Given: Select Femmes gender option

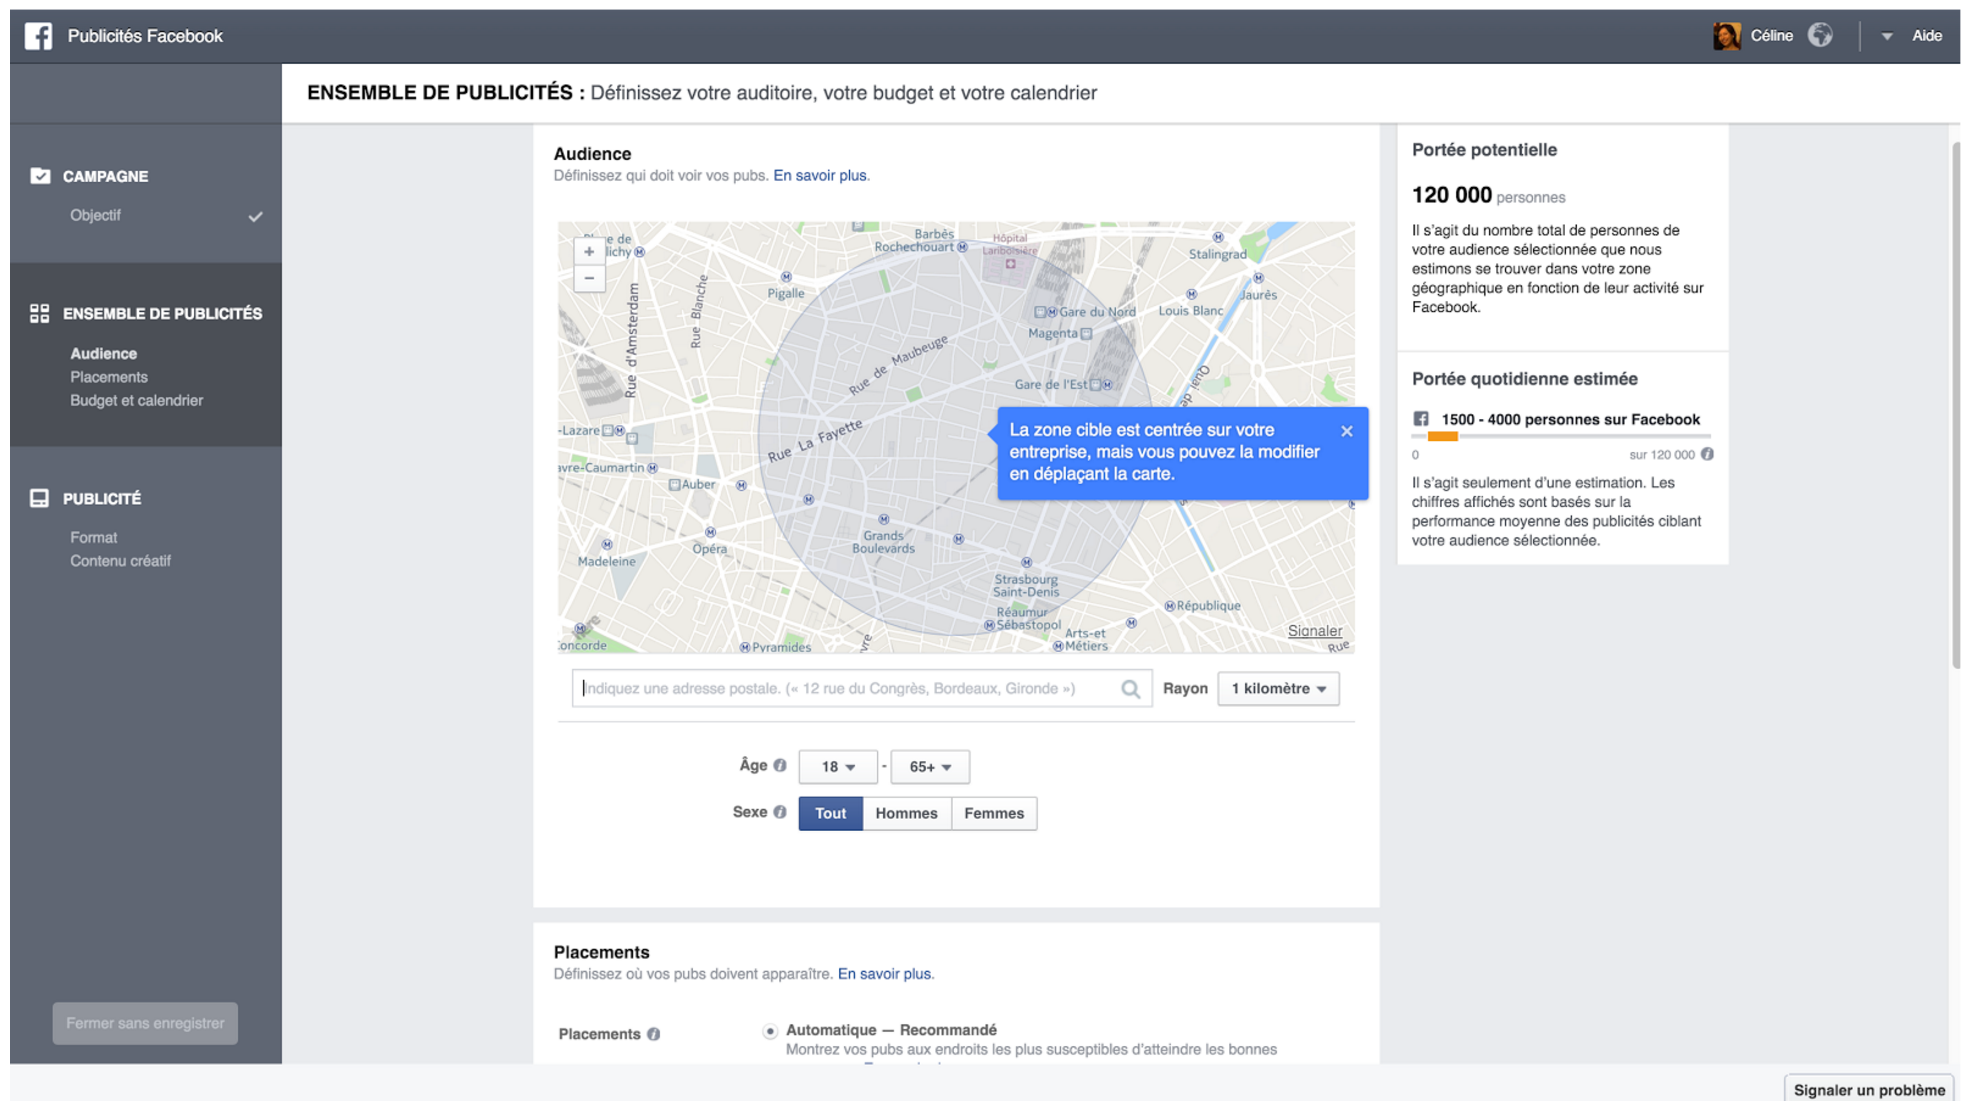Looking at the screenshot, I should coord(994,813).
